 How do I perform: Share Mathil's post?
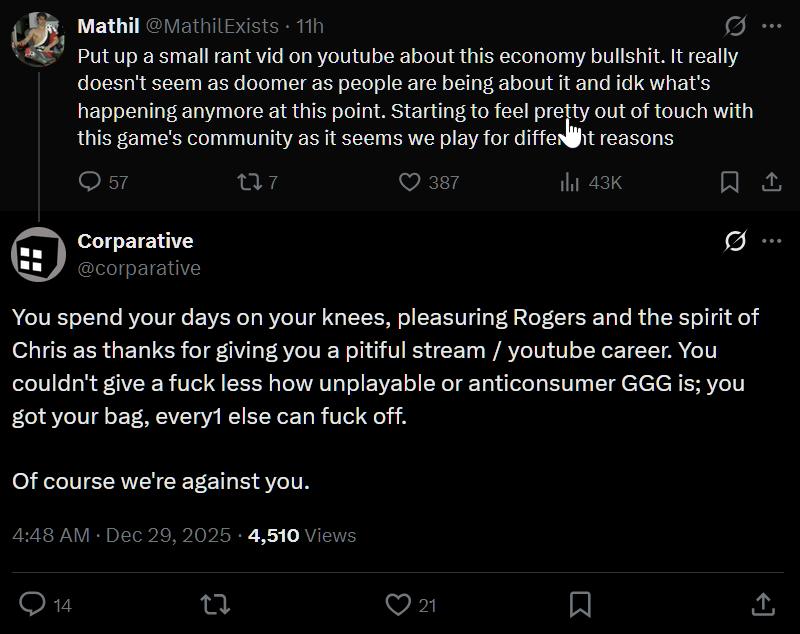click(772, 182)
